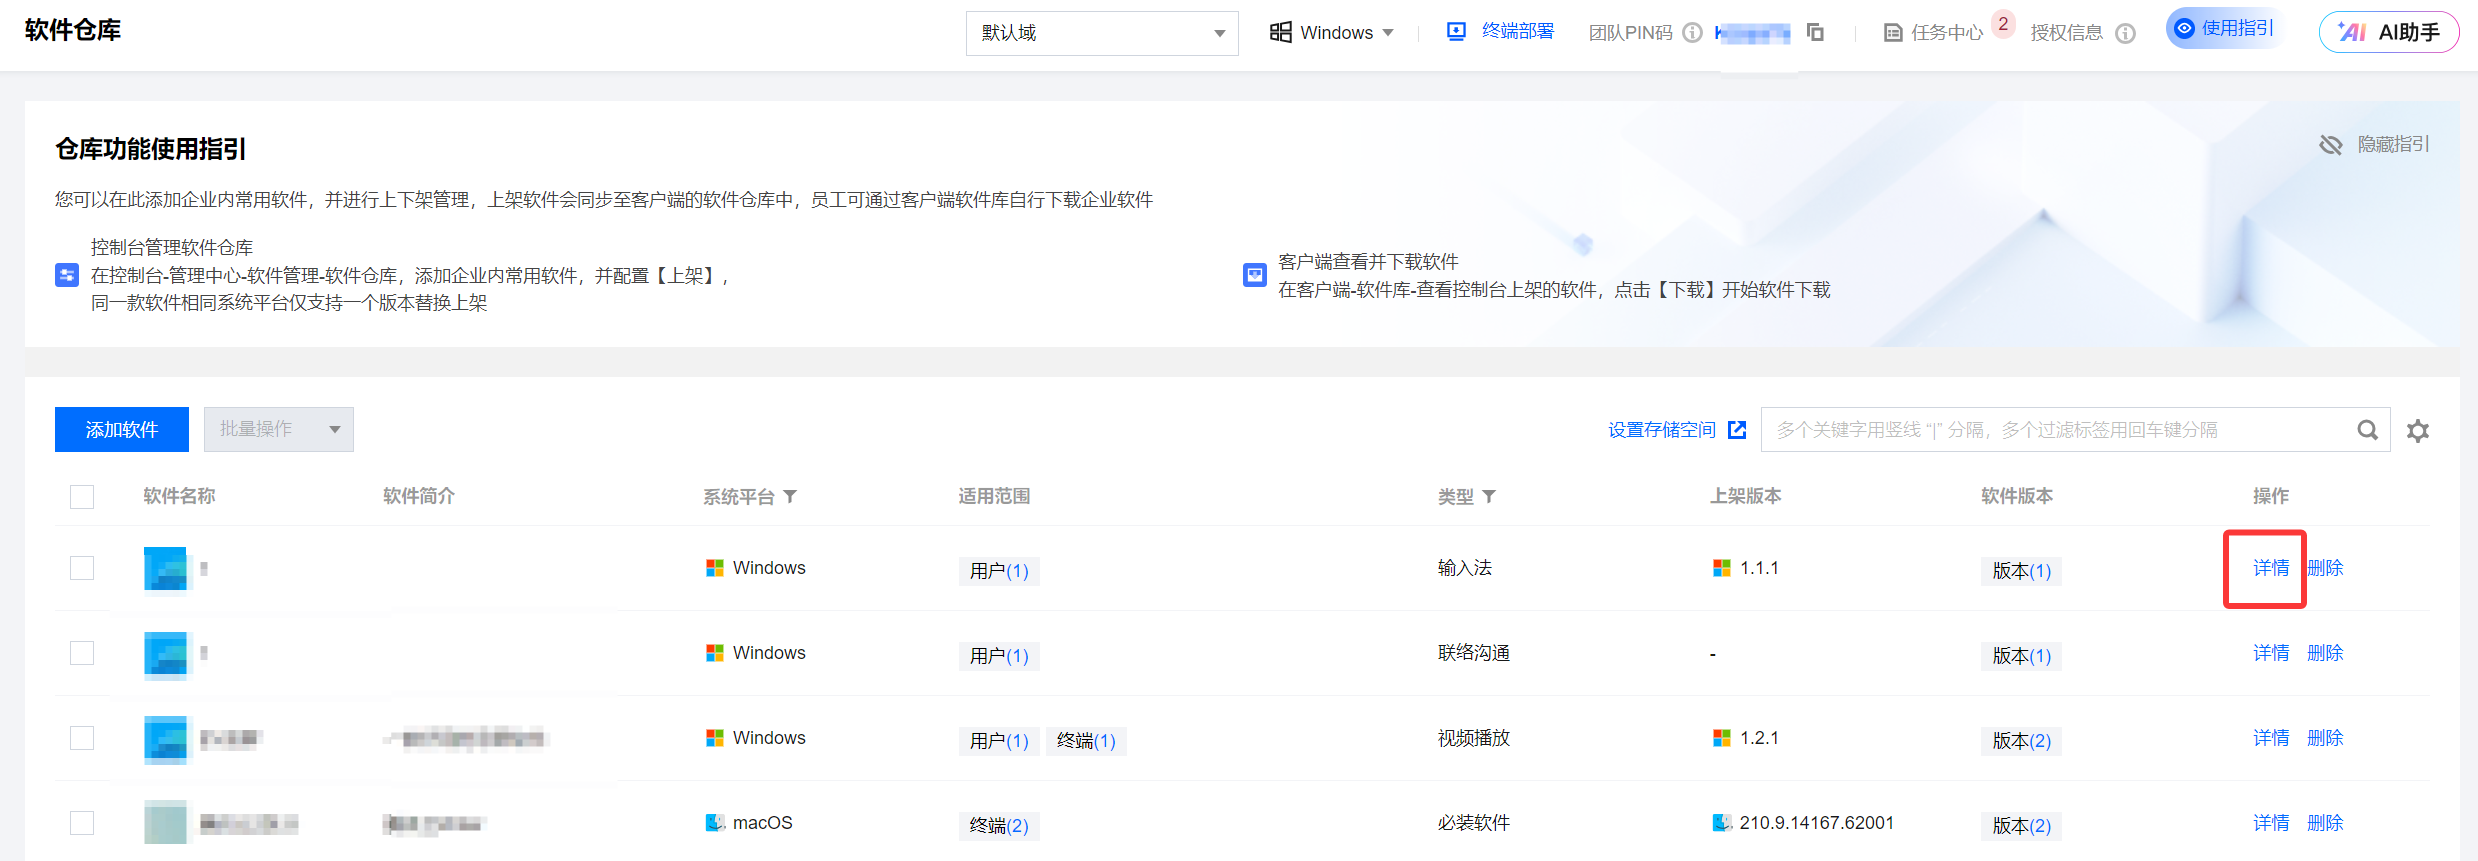Filter by 系统平台 funnel icon
The width and height of the screenshot is (2478, 861).
click(790, 496)
